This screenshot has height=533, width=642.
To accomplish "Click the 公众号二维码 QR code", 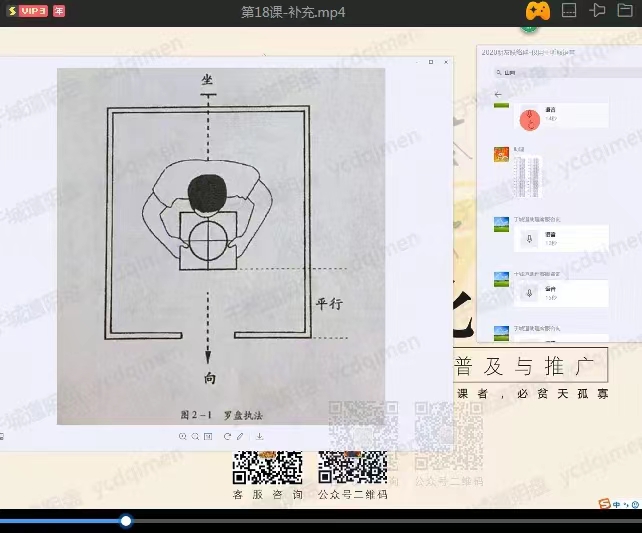I will 352,467.
